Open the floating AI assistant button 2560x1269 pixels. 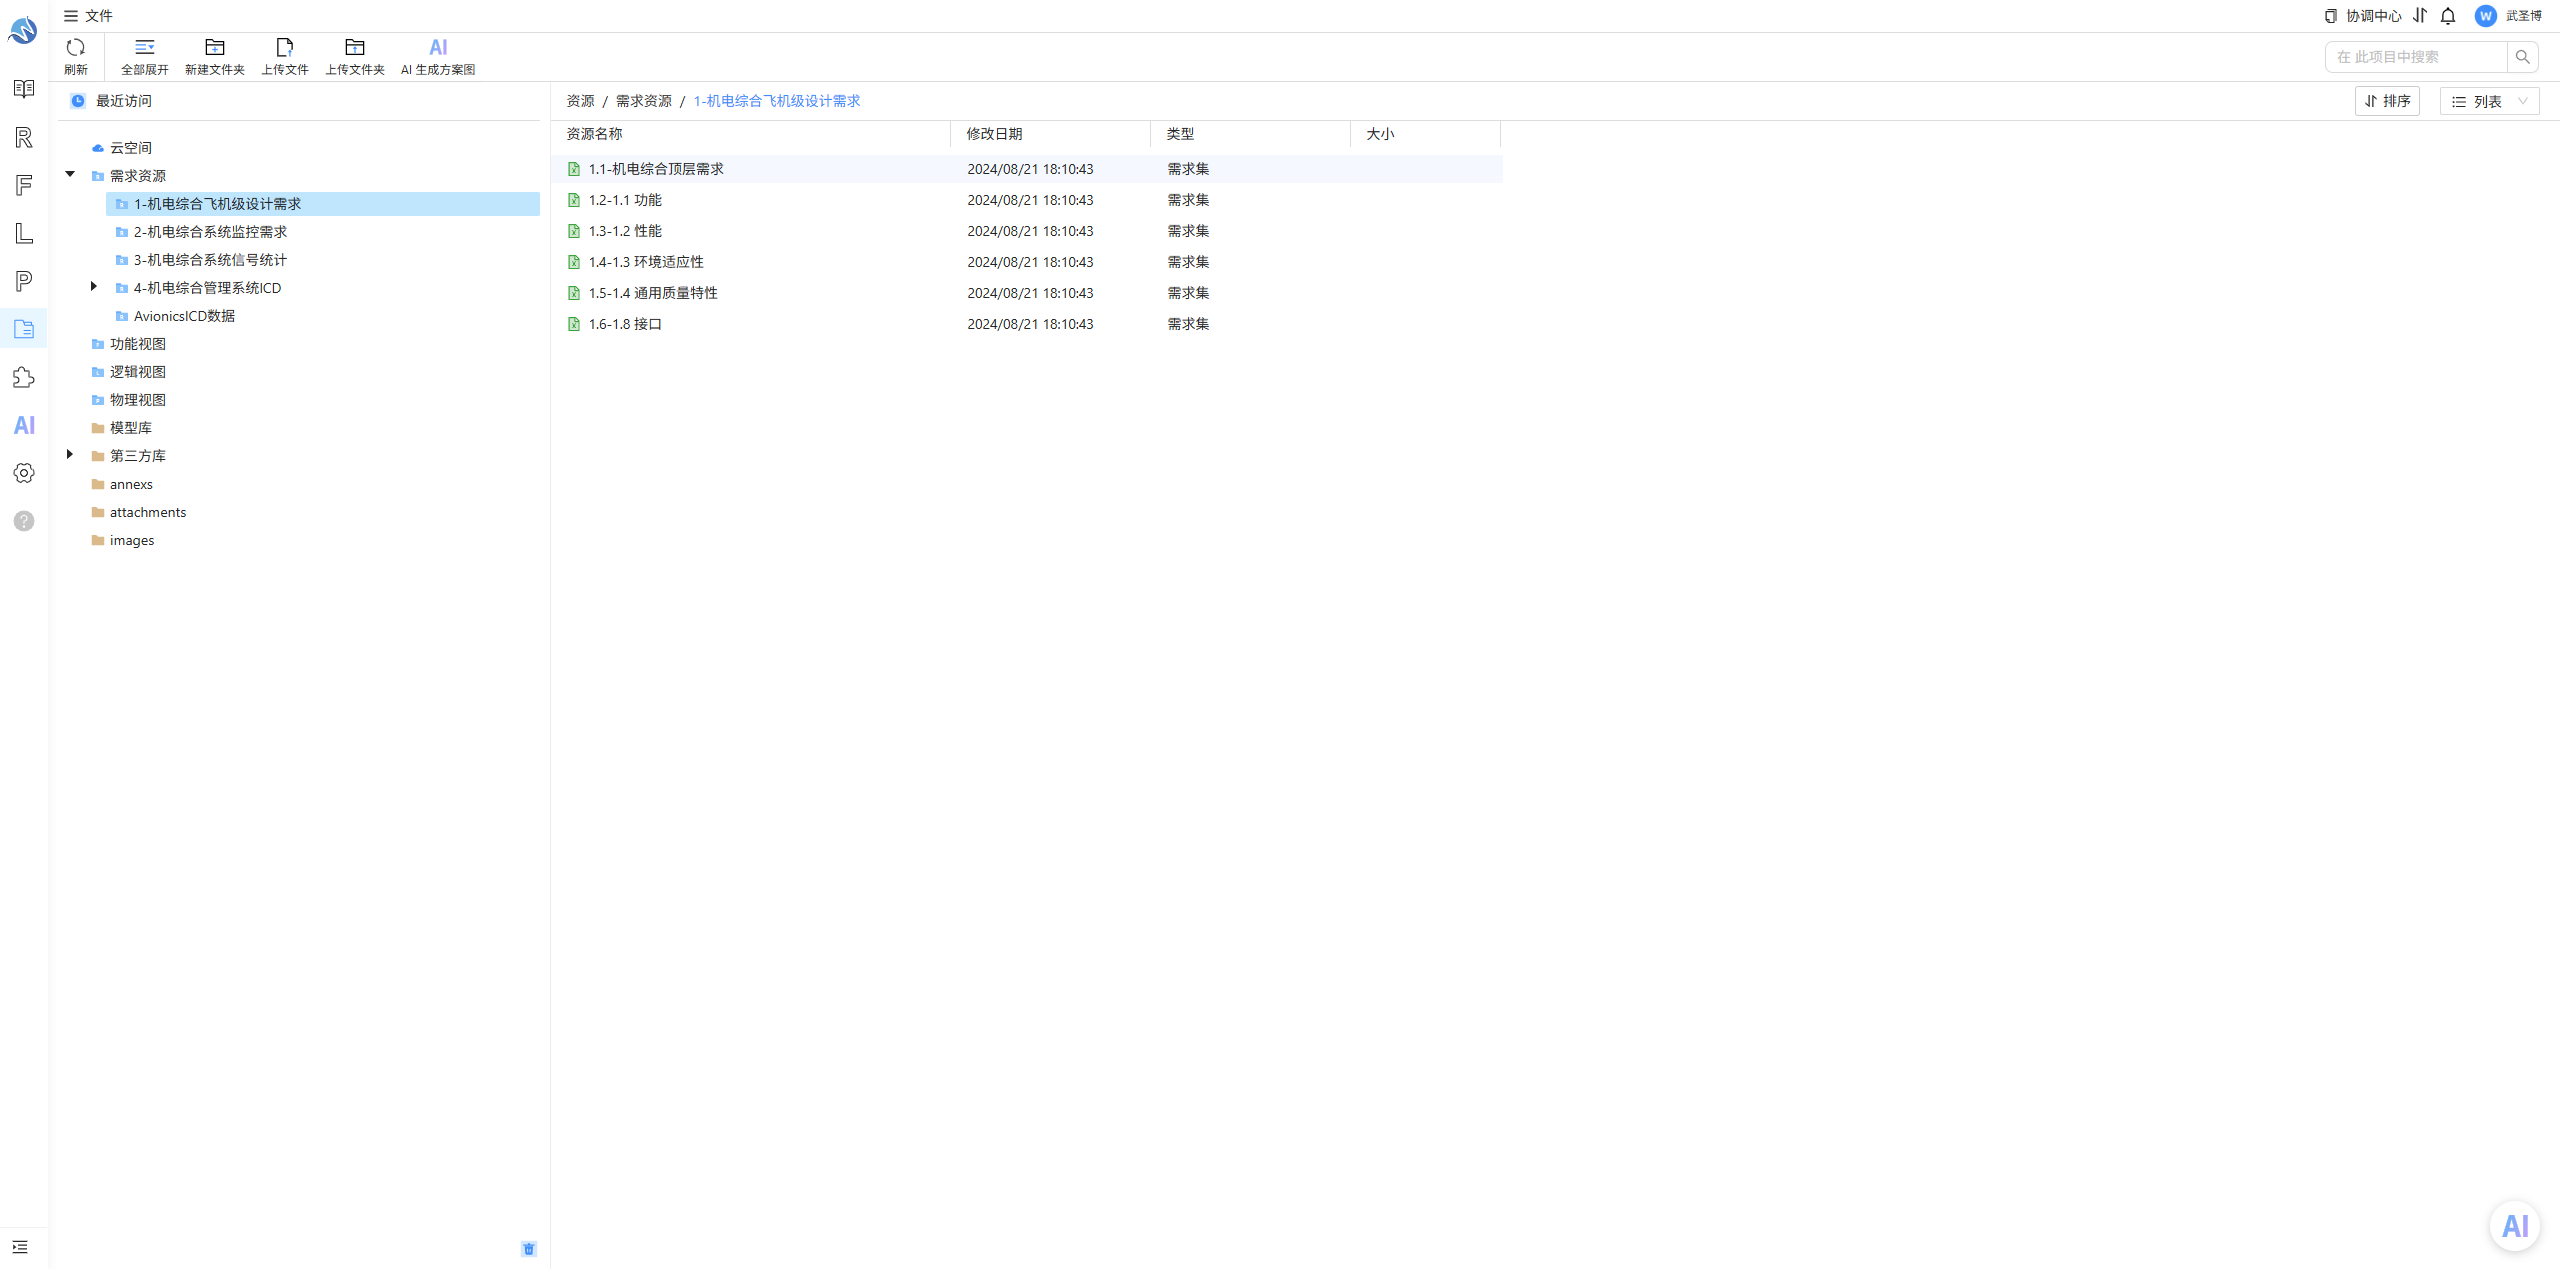(x=2515, y=1226)
